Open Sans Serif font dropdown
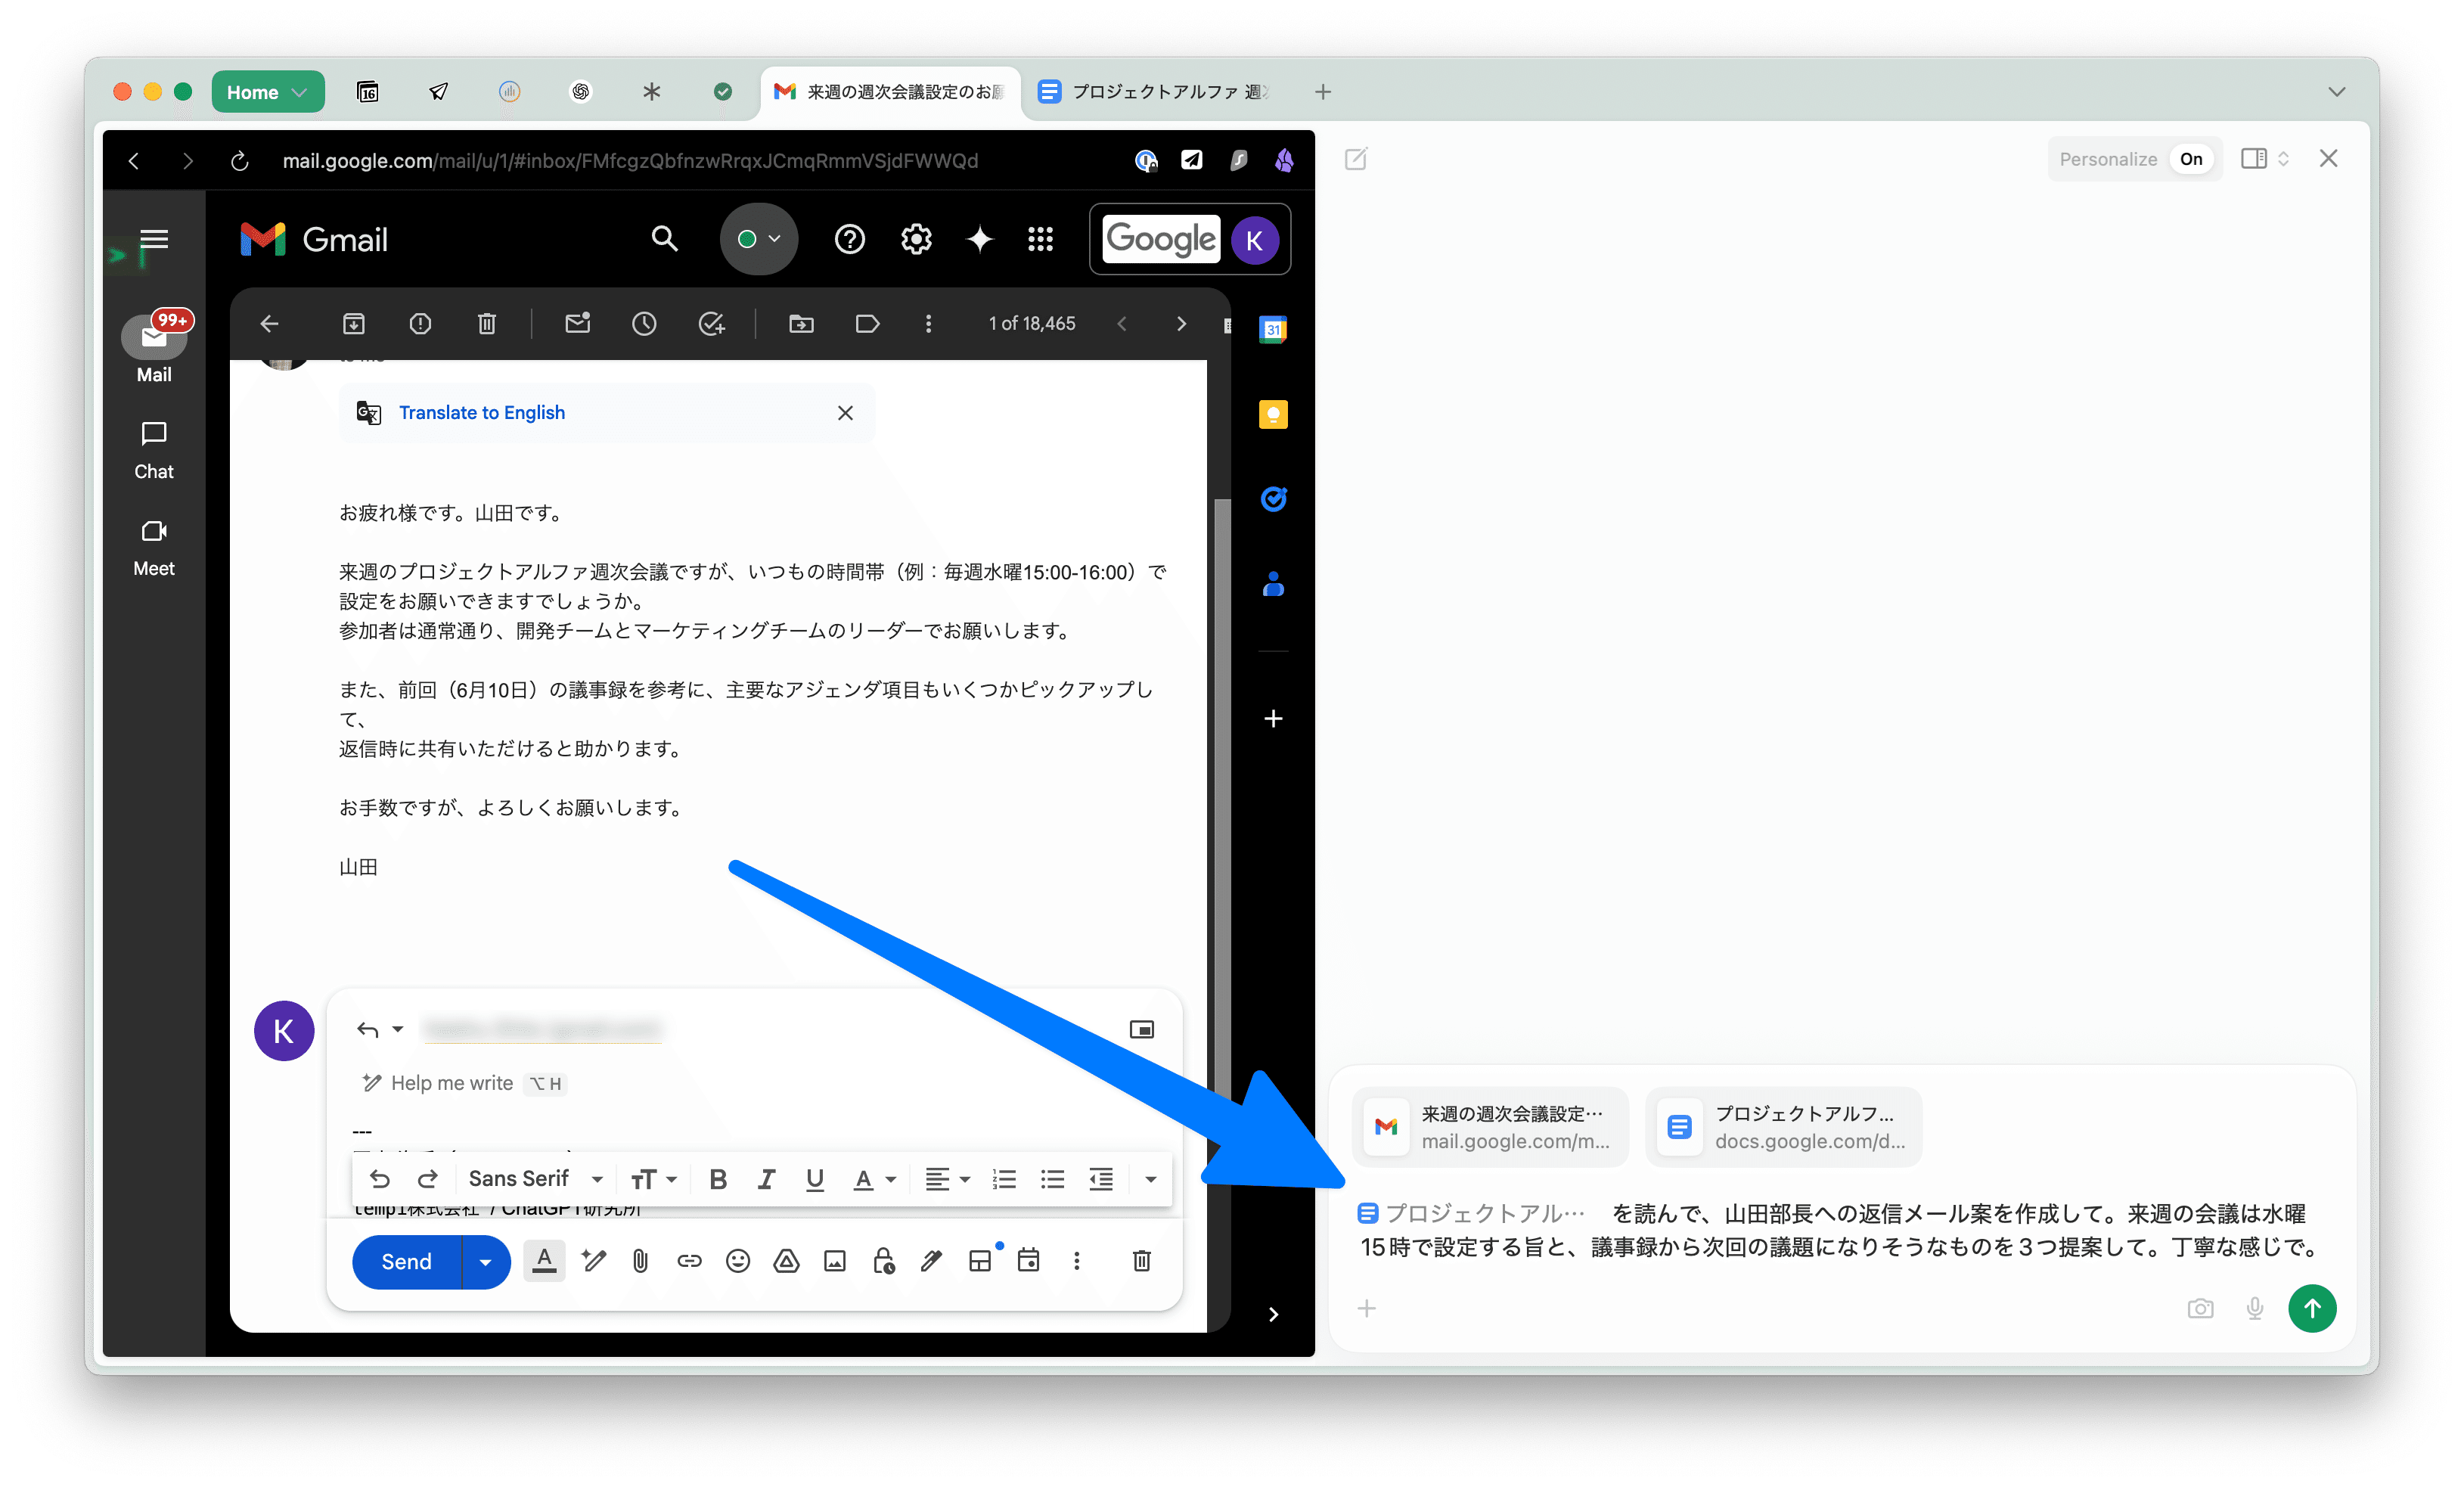The width and height of the screenshot is (2464, 1487). (x=535, y=1179)
